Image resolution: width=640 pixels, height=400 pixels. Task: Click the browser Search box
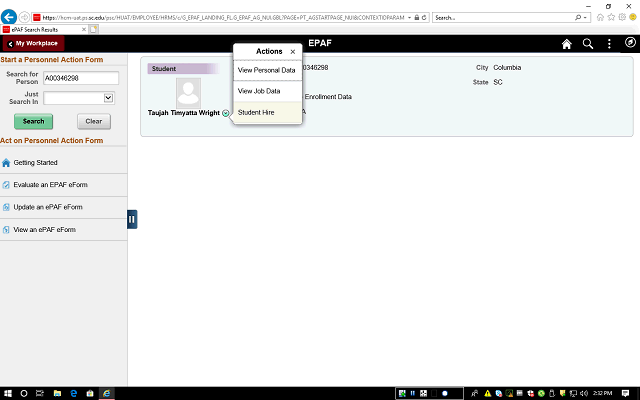[x=504, y=18]
